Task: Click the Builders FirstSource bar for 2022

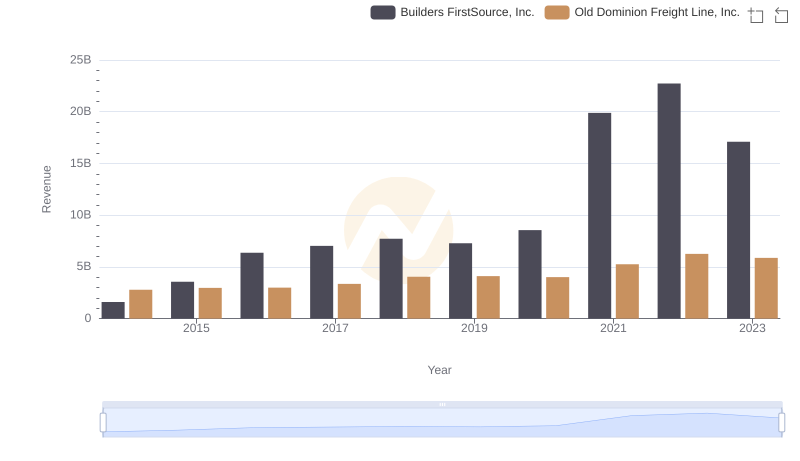Action: [669, 201]
